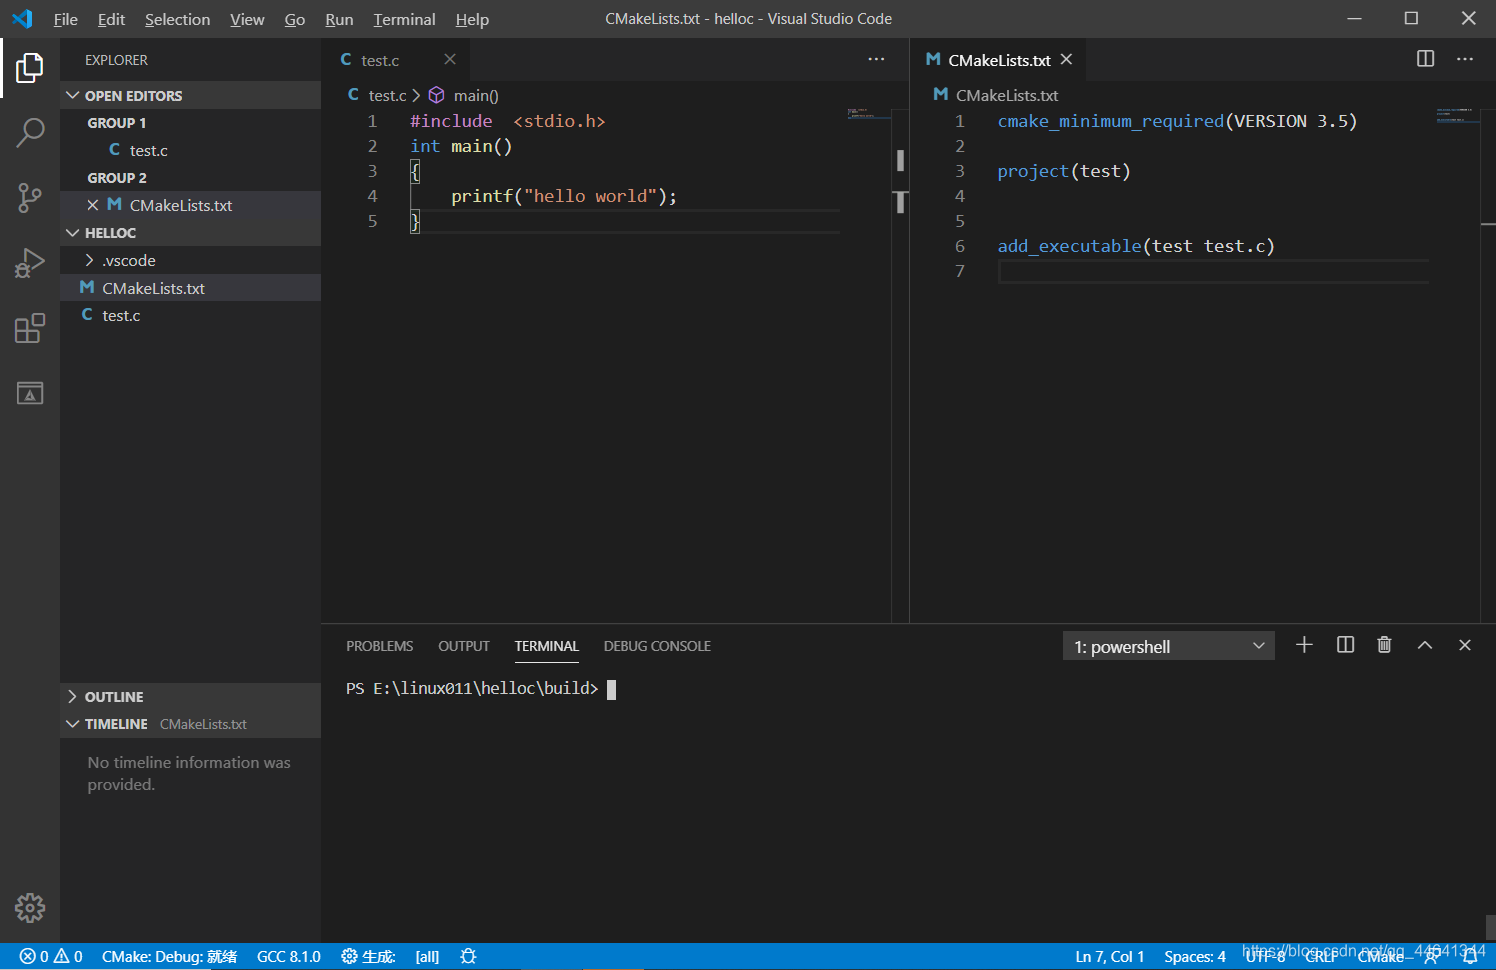Open a new terminal with plus icon
Screen dimensions: 1496x970
click(1304, 645)
